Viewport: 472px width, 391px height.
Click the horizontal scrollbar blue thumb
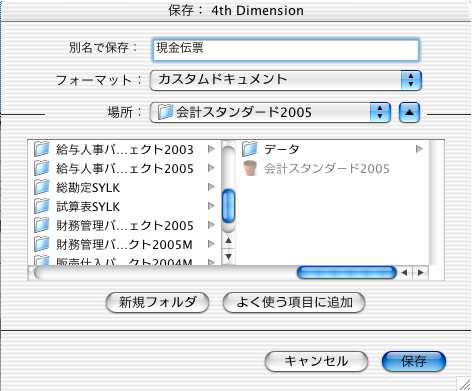pyautogui.click(x=347, y=273)
